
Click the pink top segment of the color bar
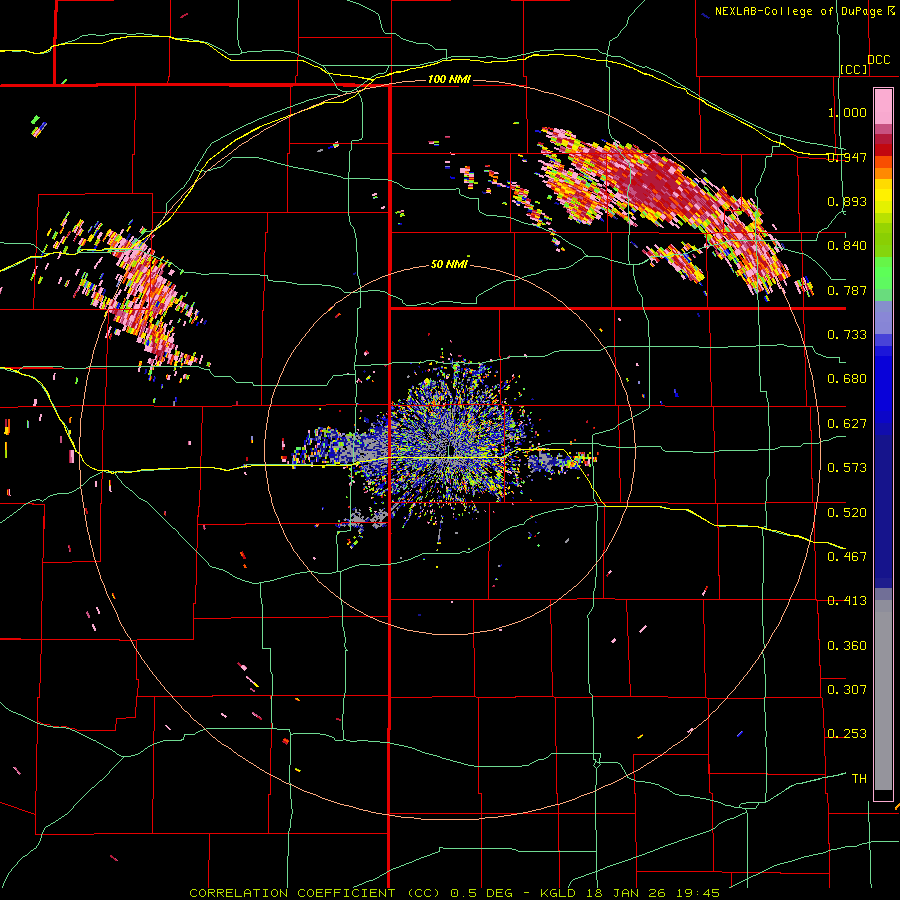click(x=883, y=106)
